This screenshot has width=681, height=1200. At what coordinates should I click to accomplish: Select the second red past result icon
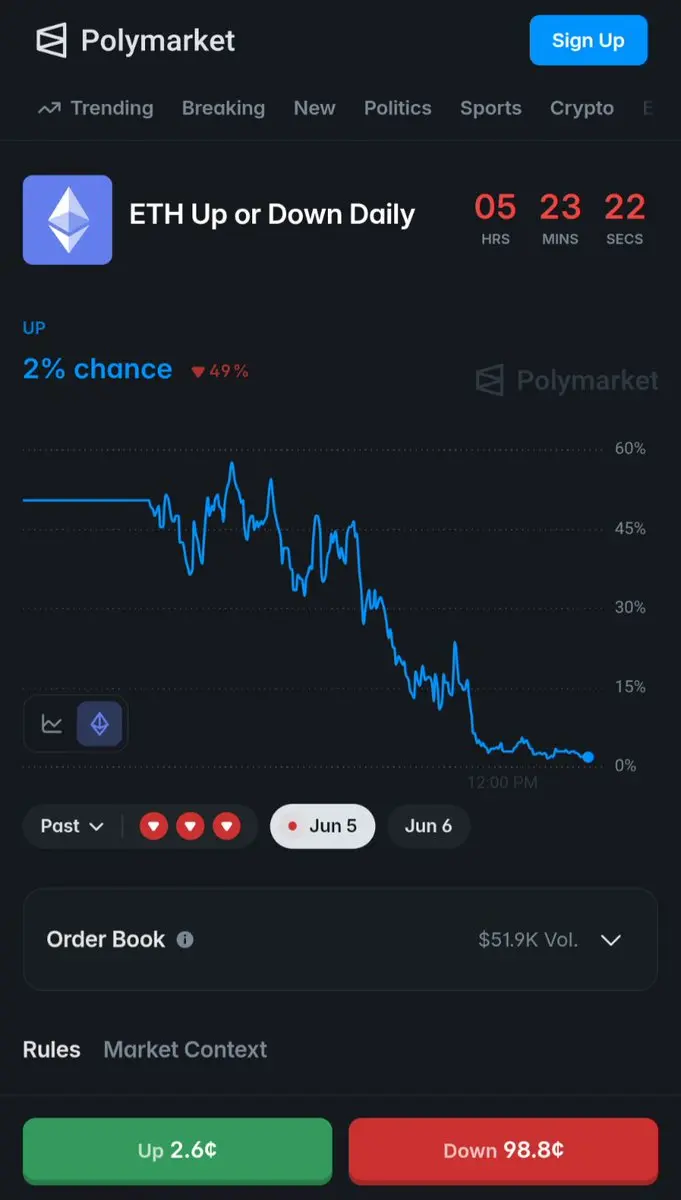click(x=190, y=826)
